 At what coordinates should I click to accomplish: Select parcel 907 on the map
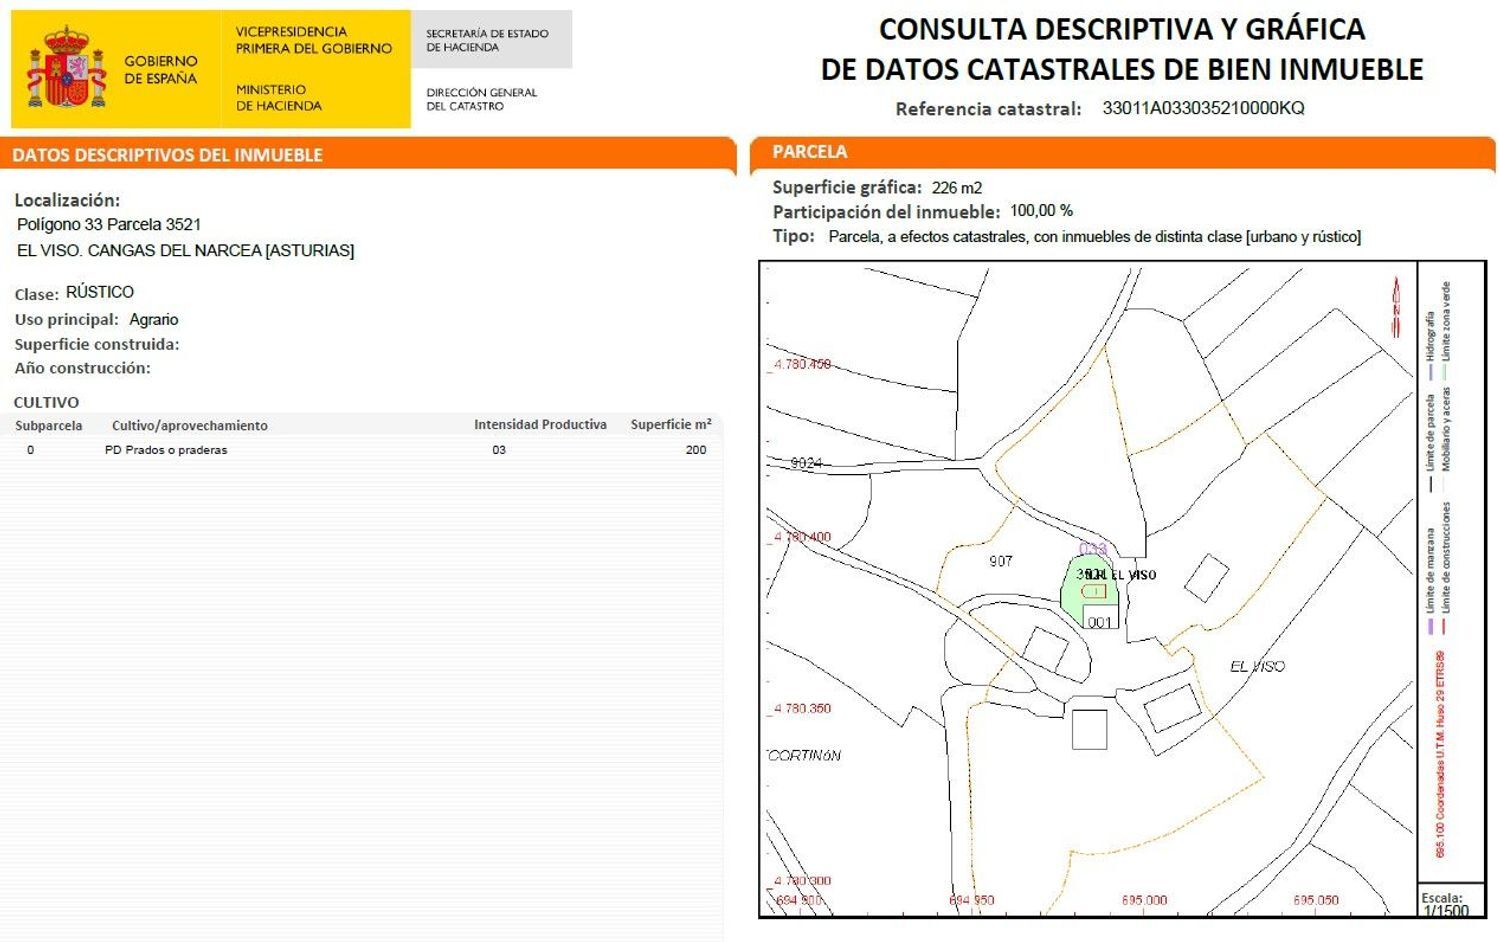[999, 562]
